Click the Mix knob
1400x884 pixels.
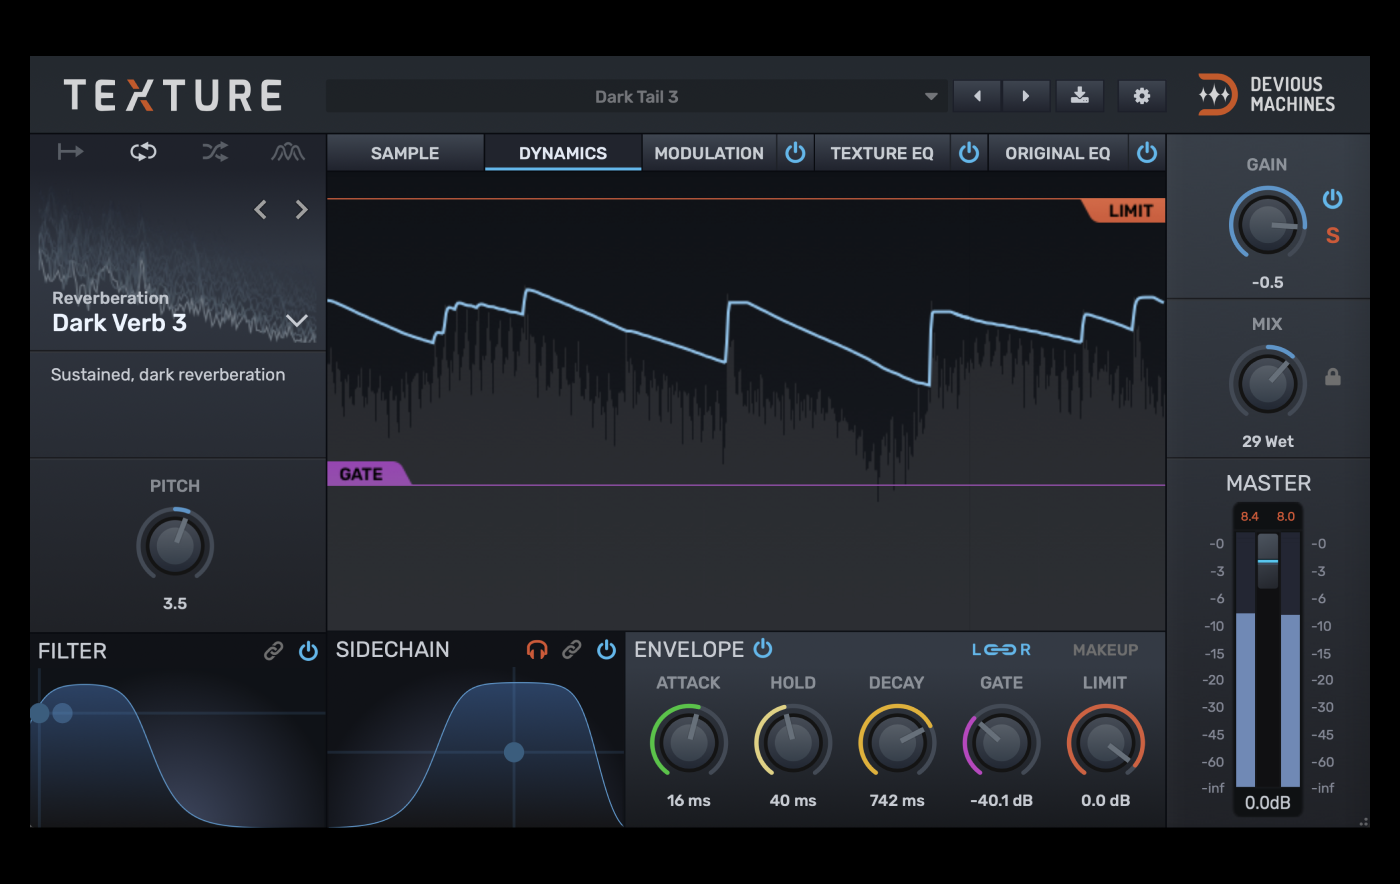1267,383
